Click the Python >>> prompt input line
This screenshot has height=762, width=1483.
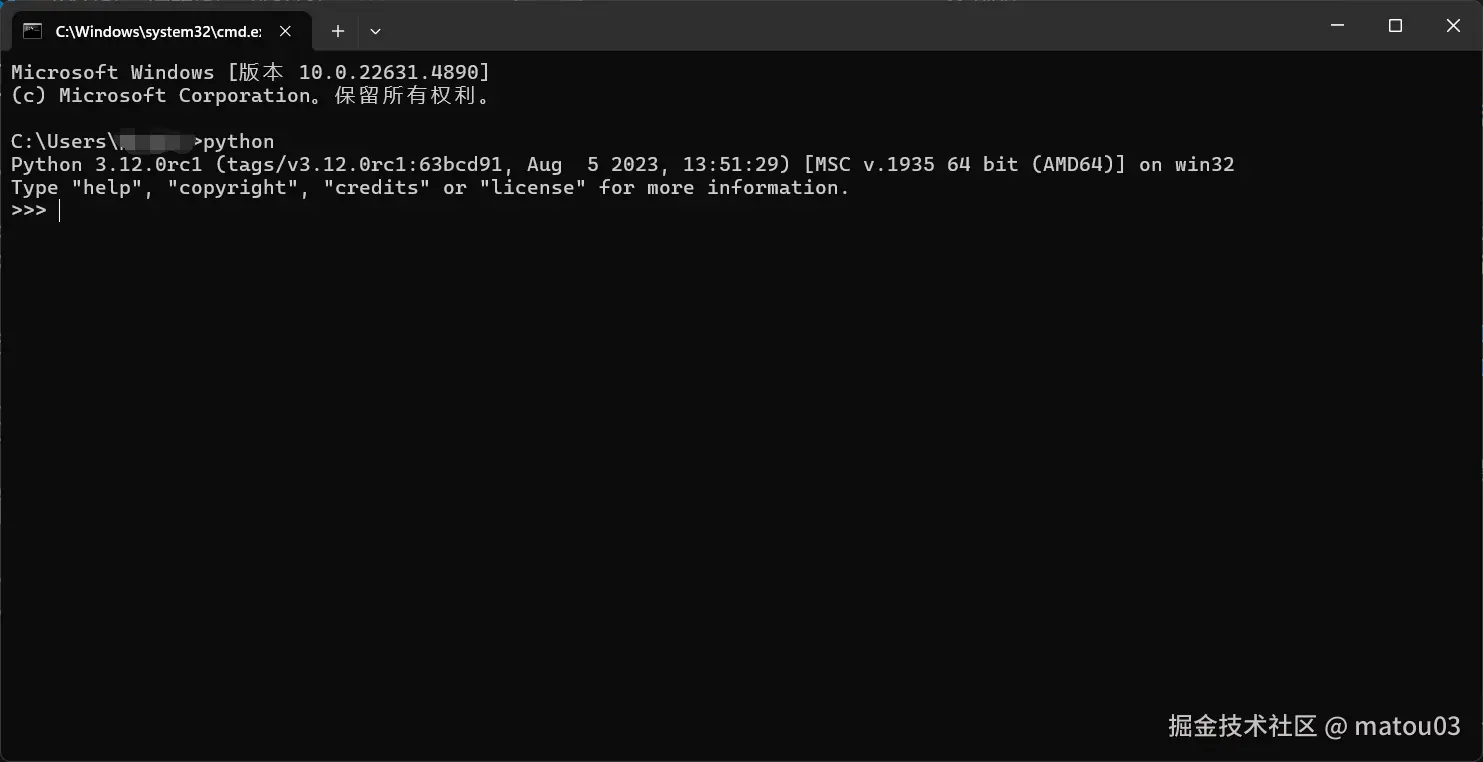click(x=740, y=211)
